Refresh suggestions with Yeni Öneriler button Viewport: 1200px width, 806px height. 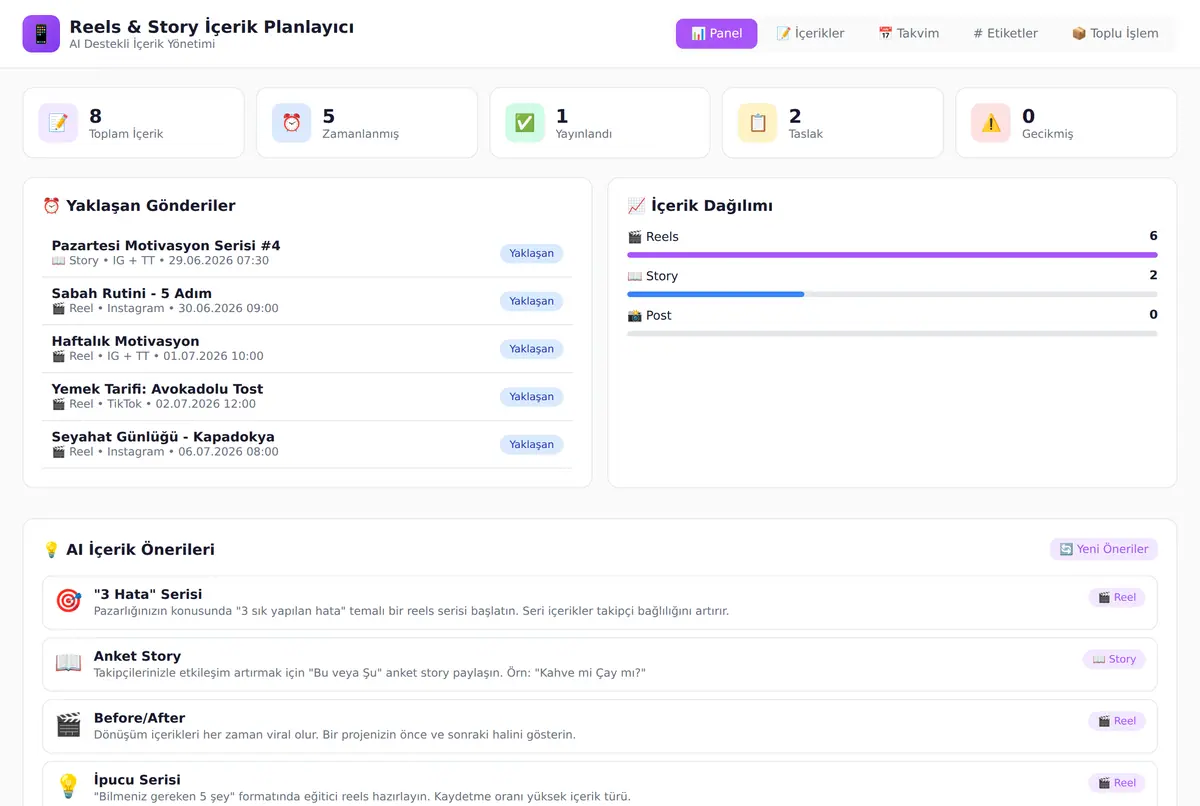pos(1104,549)
